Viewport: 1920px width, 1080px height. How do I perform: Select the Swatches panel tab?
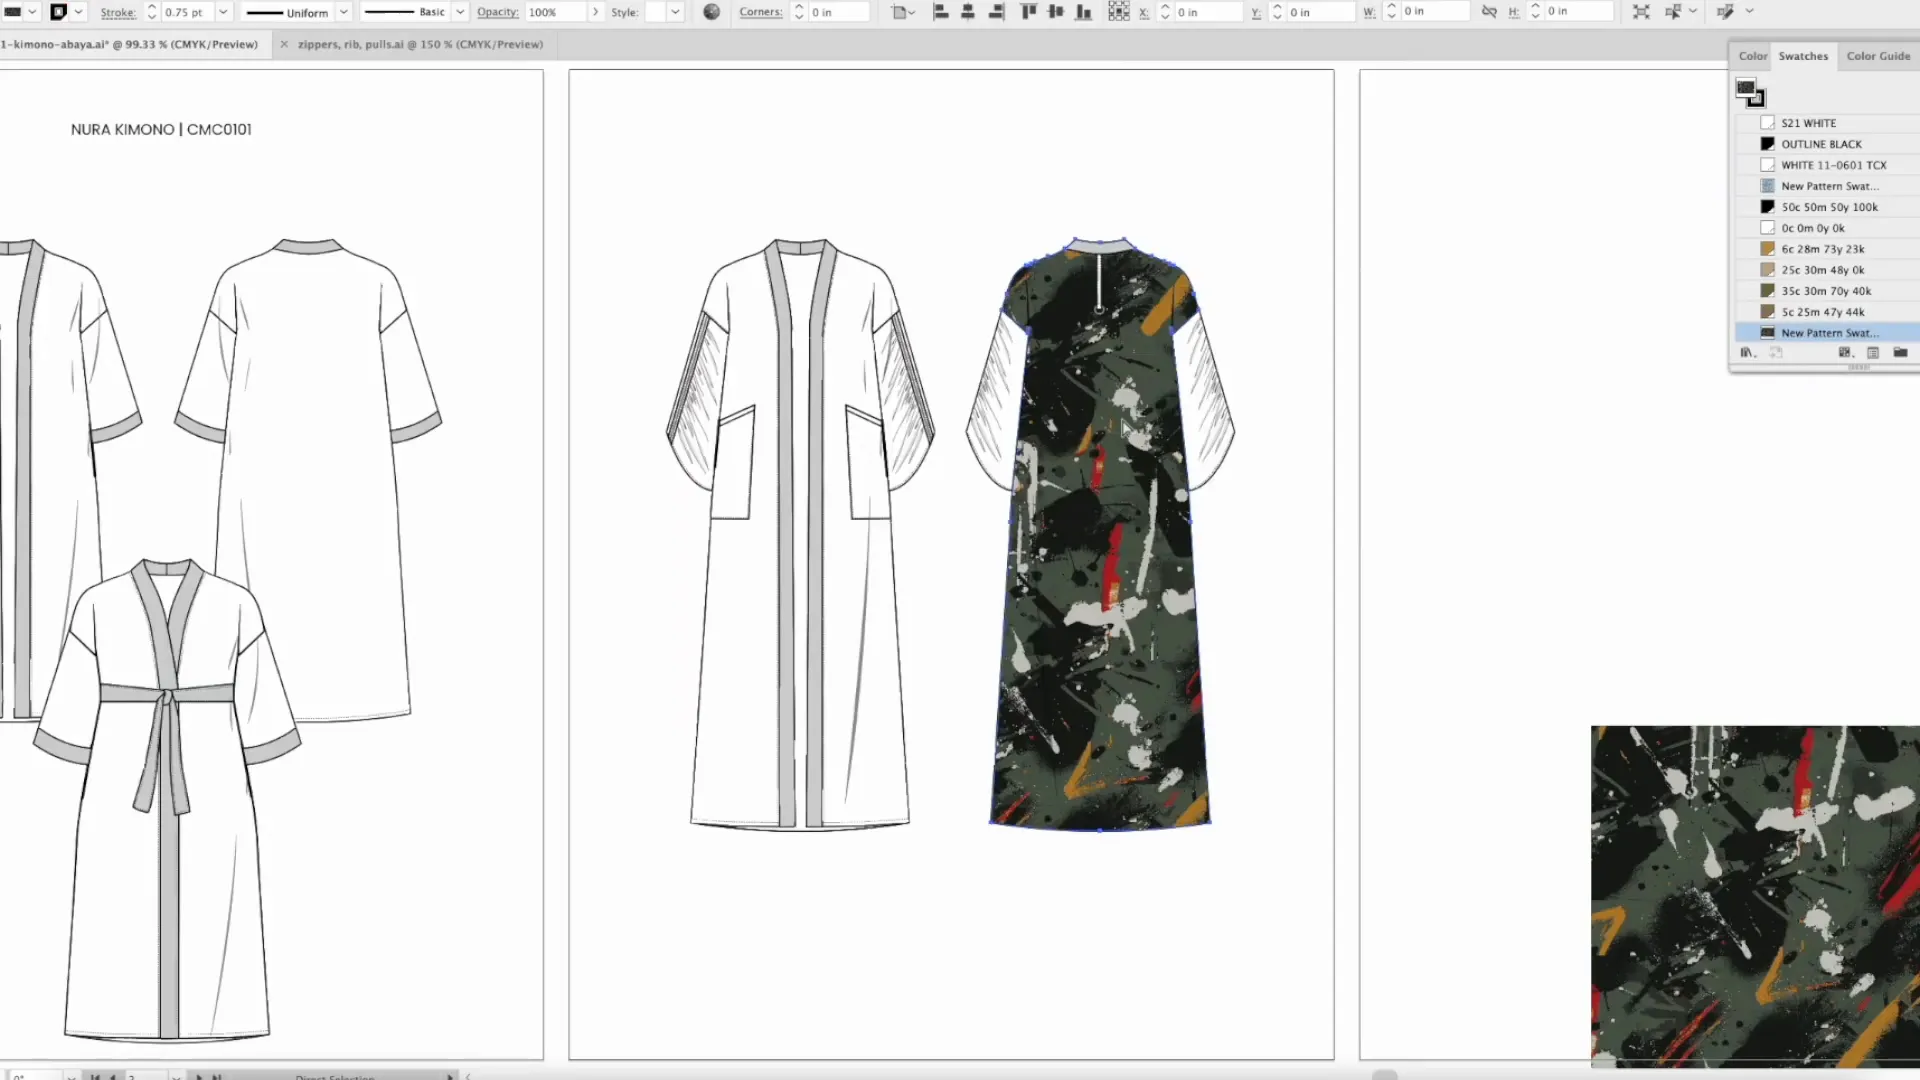click(1803, 56)
